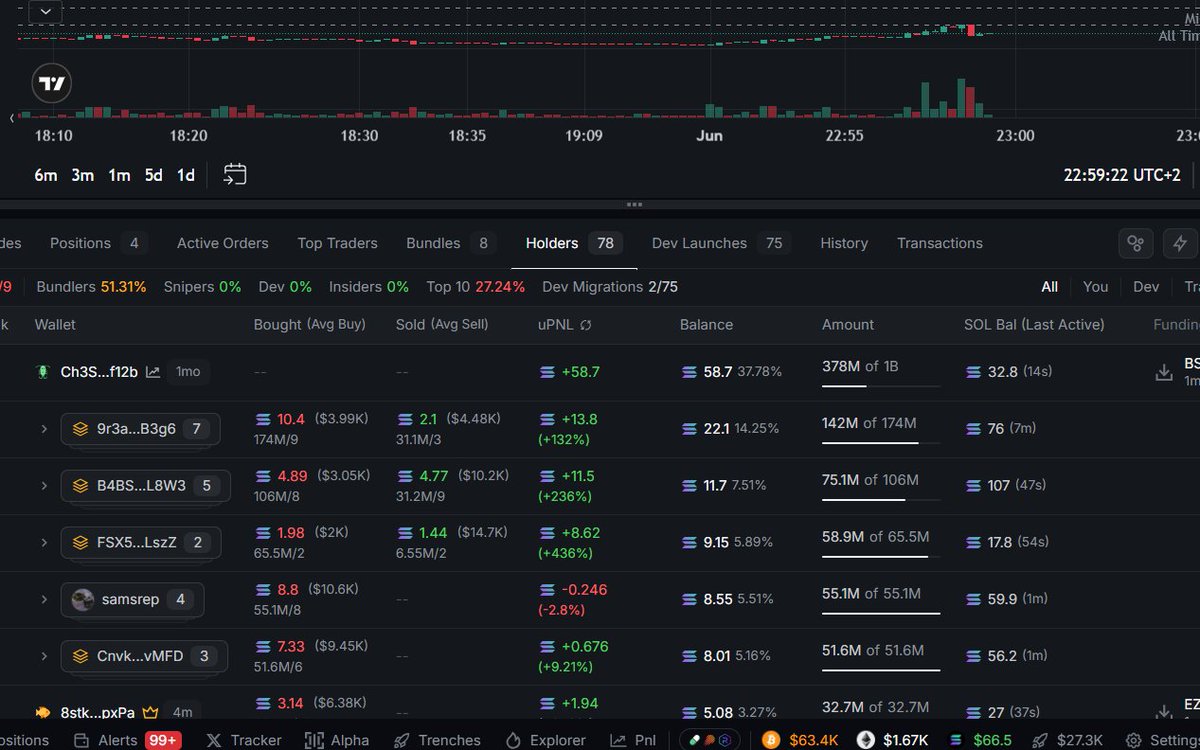Expand the Cnvk...vMFD bundle row
This screenshot has height=750, width=1200.
tap(44, 656)
